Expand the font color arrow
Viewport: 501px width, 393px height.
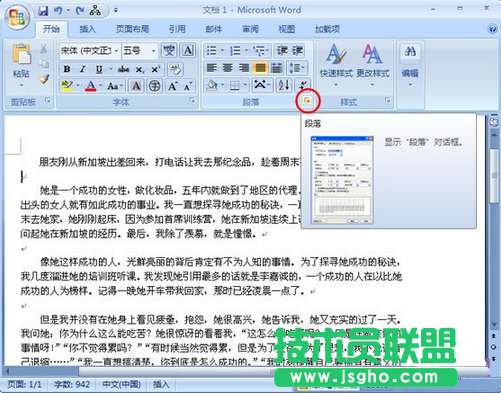(x=100, y=86)
